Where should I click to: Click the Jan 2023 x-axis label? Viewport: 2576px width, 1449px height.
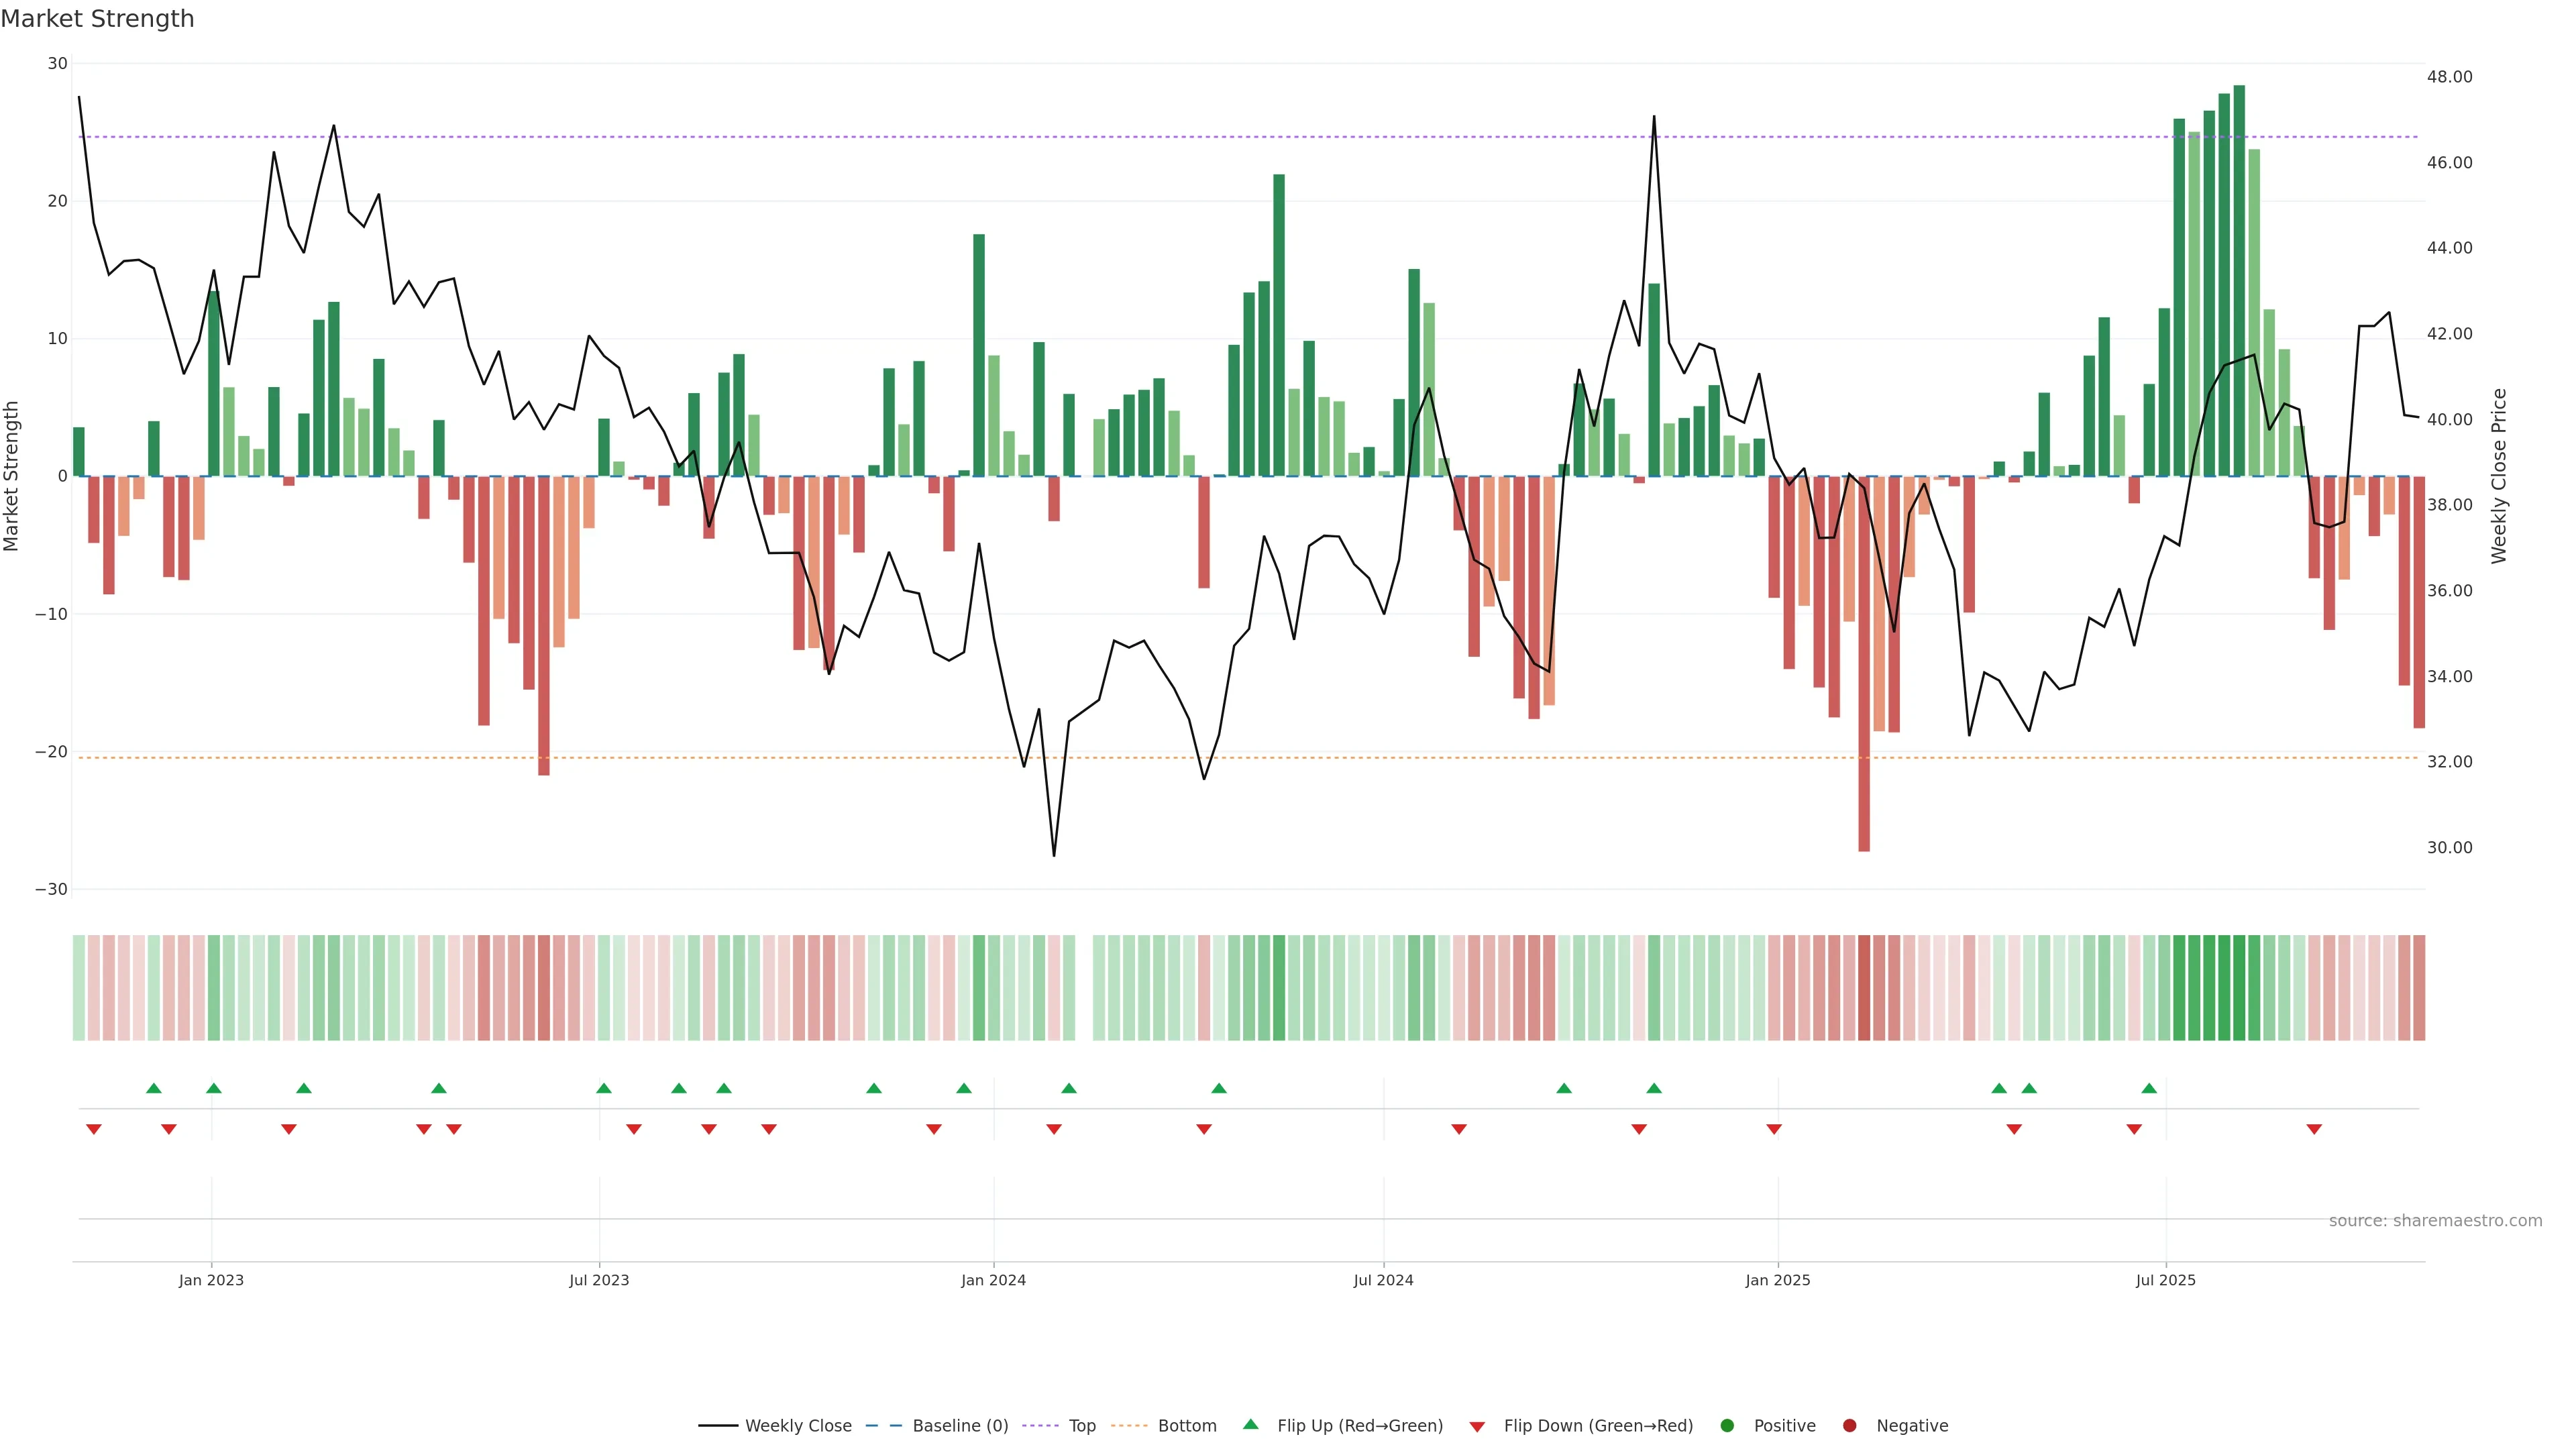tap(211, 1280)
